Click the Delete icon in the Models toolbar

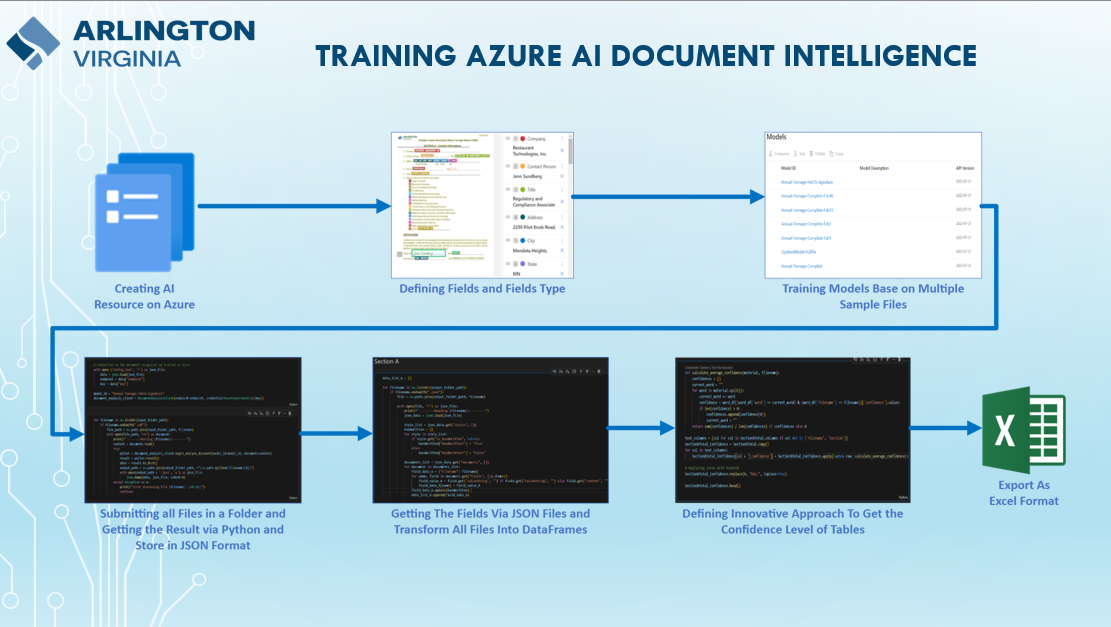(x=812, y=153)
